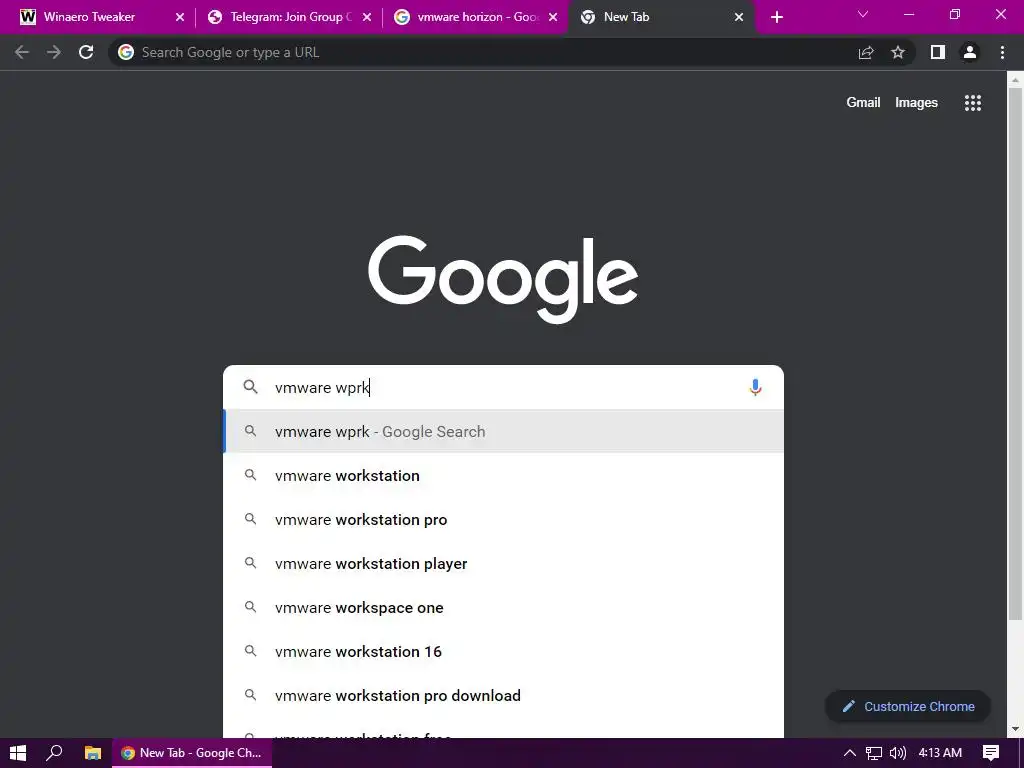Show hidden system tray icons

pyautogui.click(x=850, y=753)
